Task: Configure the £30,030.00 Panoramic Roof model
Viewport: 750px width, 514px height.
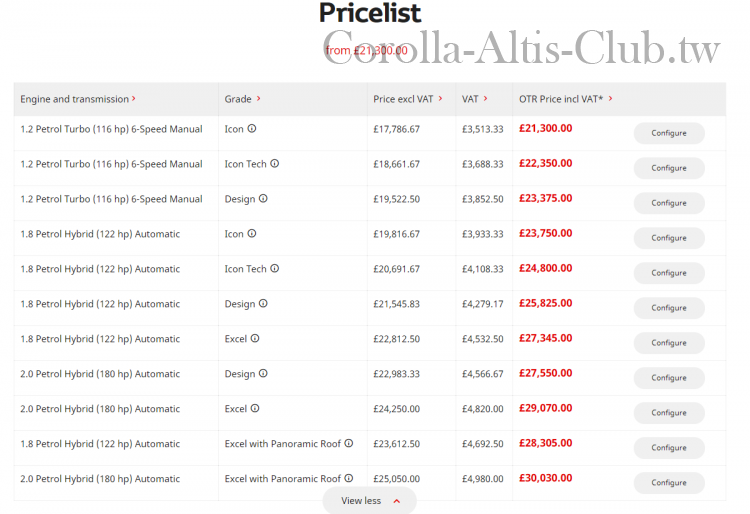Action: pos(669,482)
